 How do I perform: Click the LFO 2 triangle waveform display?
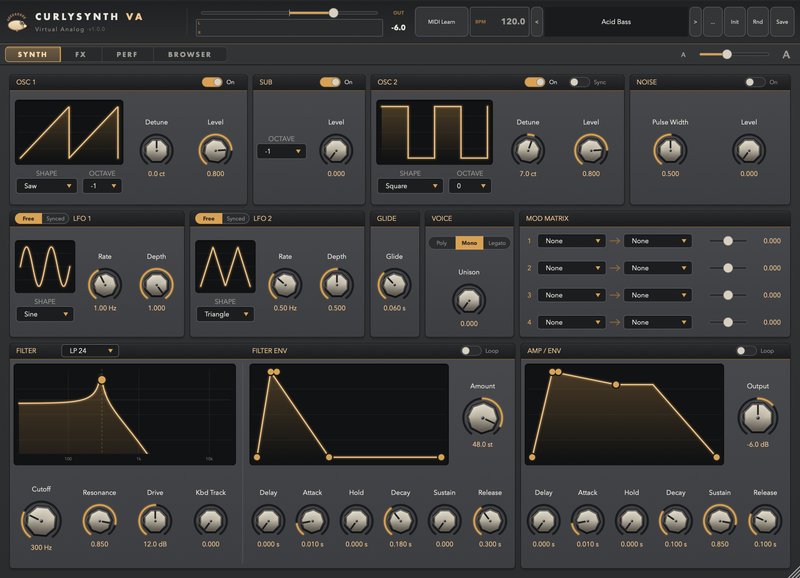point(225,266)
